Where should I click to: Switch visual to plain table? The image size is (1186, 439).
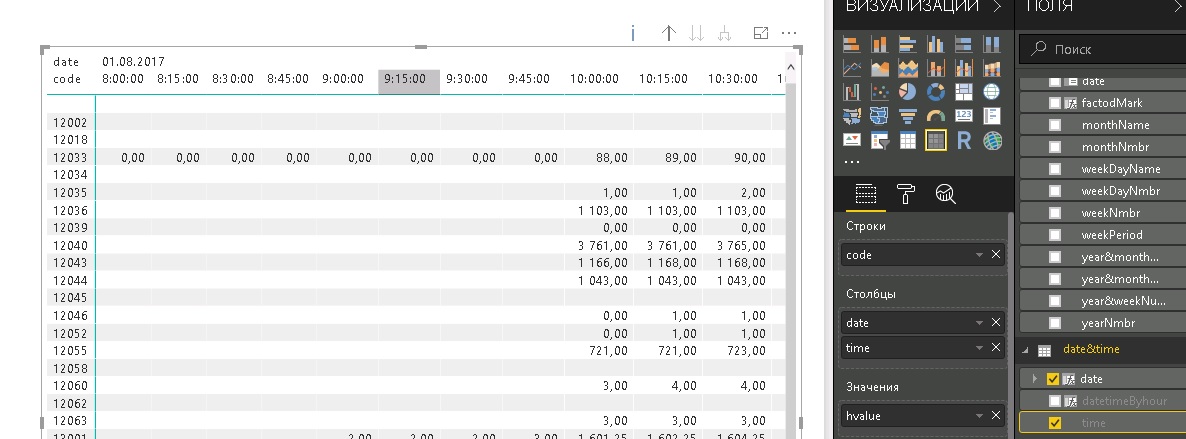click(x=908, y=140)
